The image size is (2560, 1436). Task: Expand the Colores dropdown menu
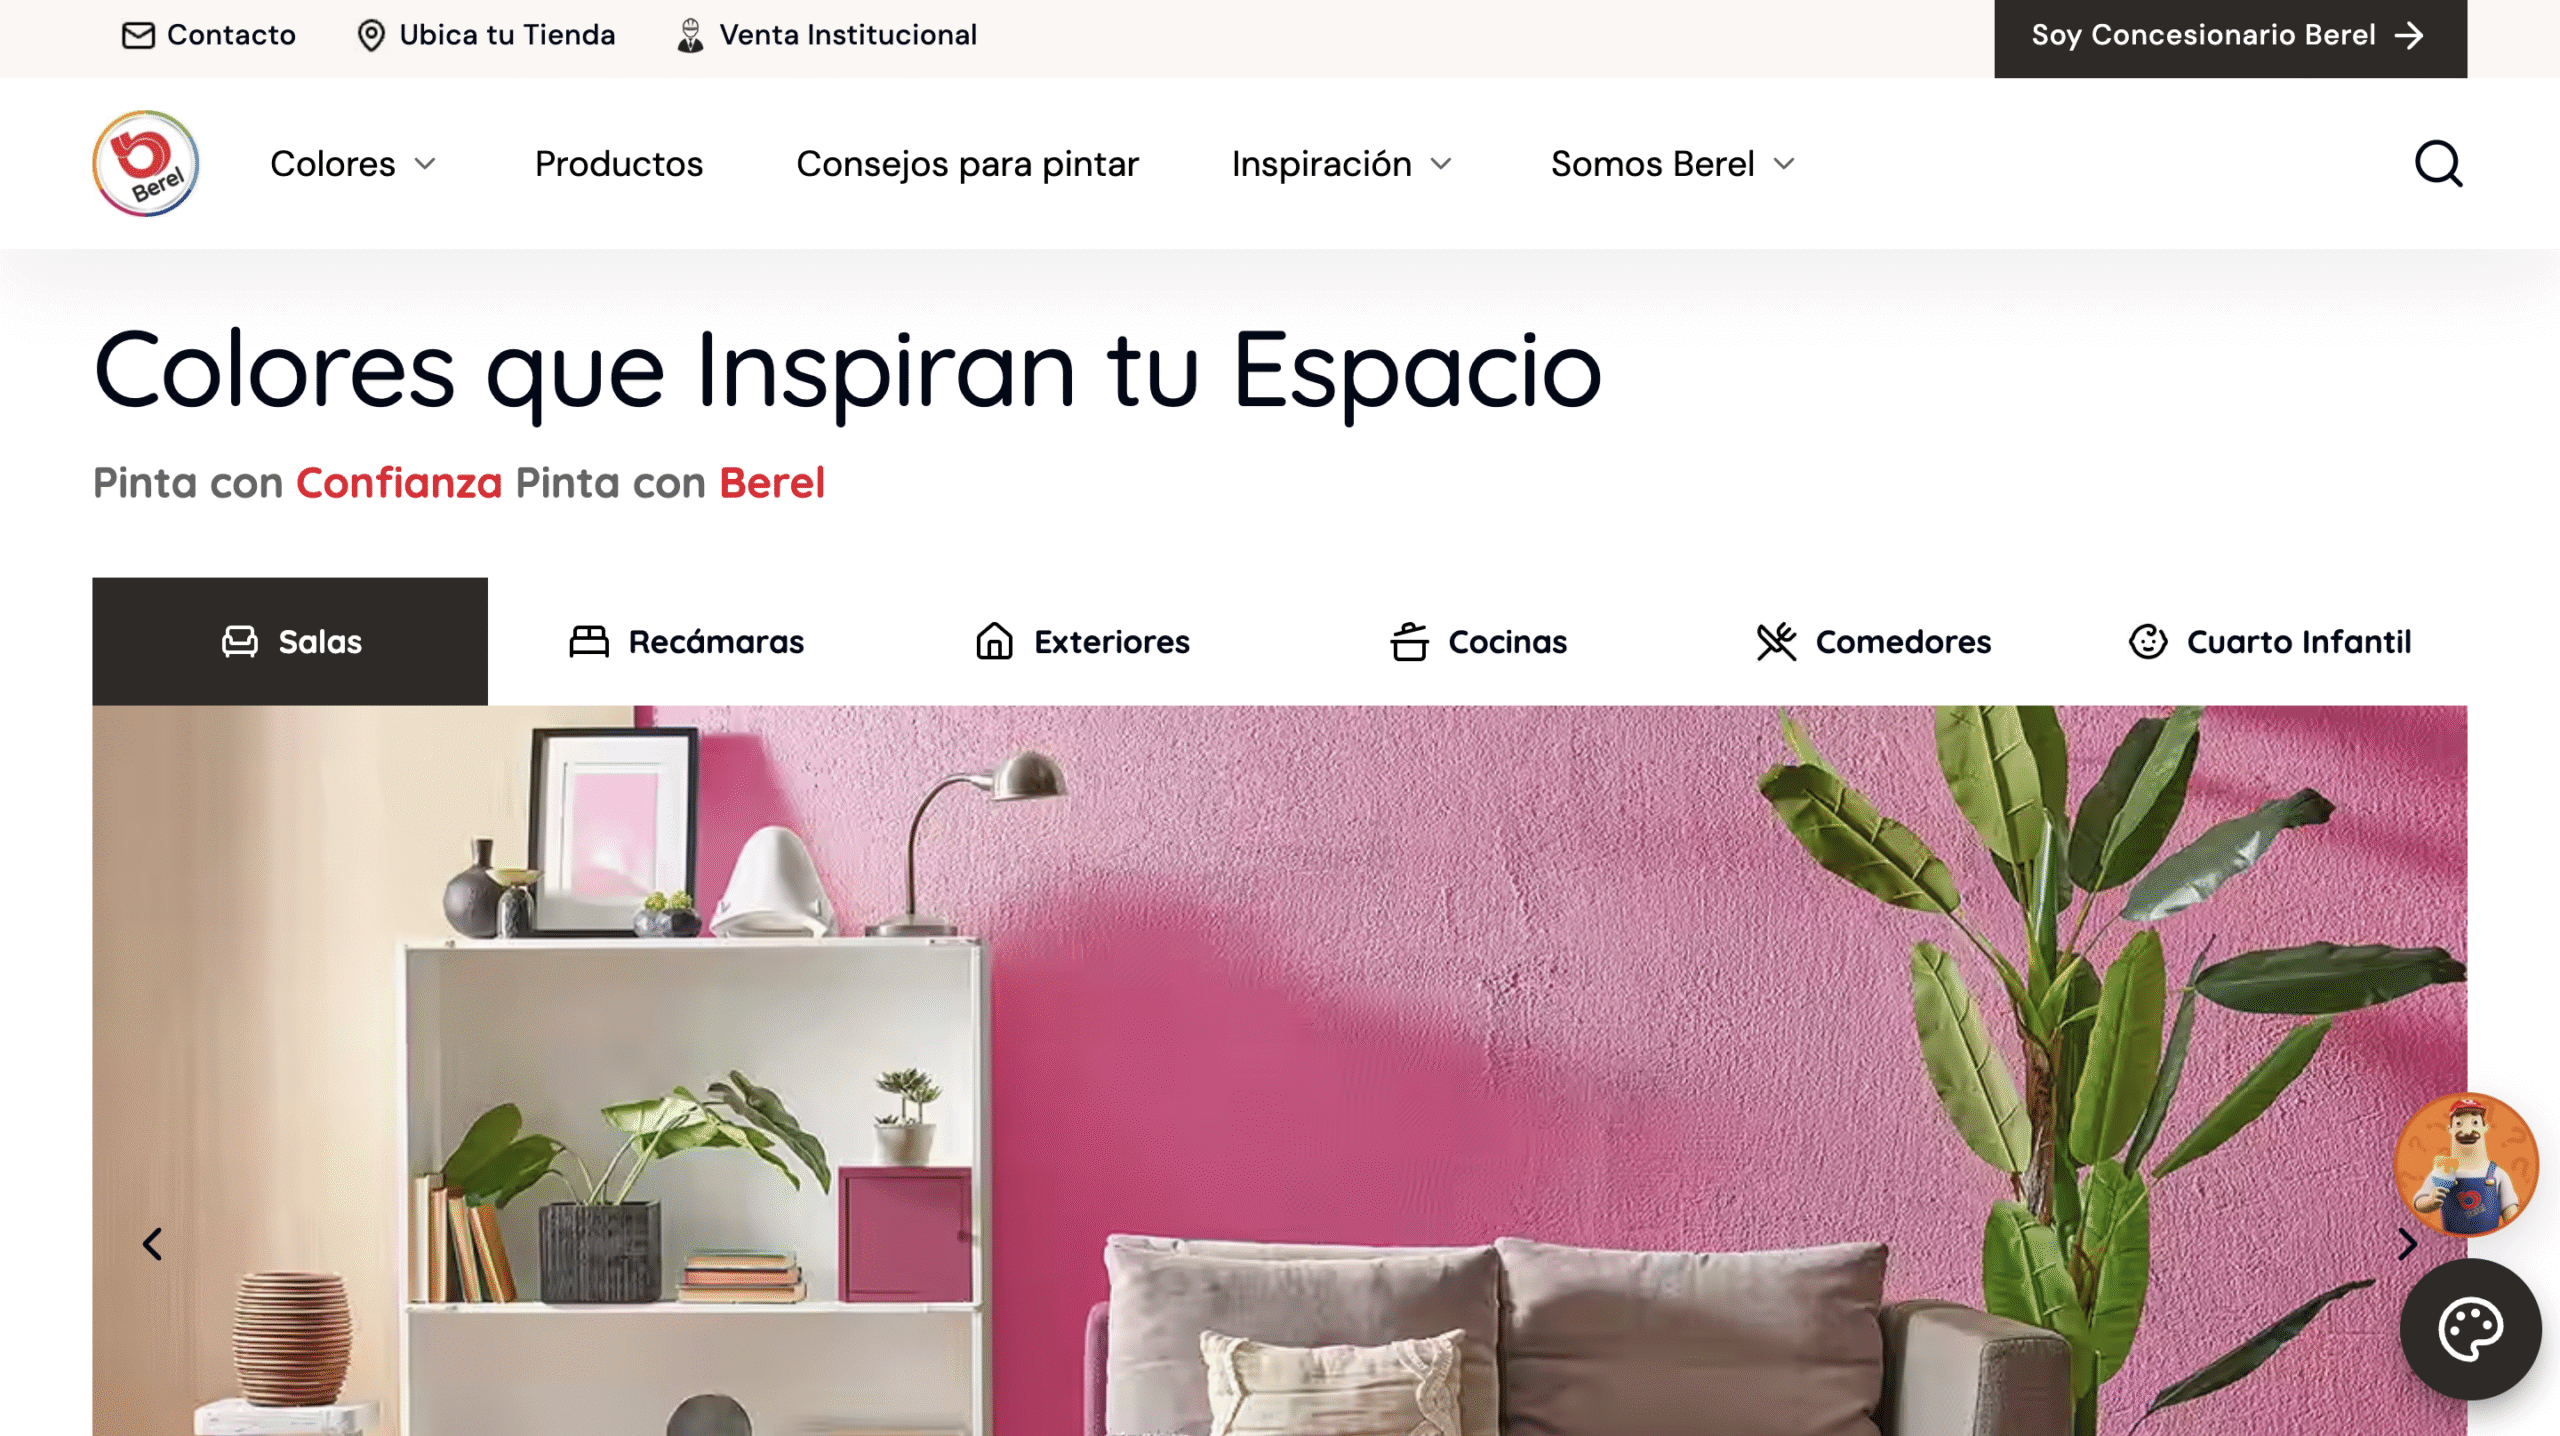point(353,163)
